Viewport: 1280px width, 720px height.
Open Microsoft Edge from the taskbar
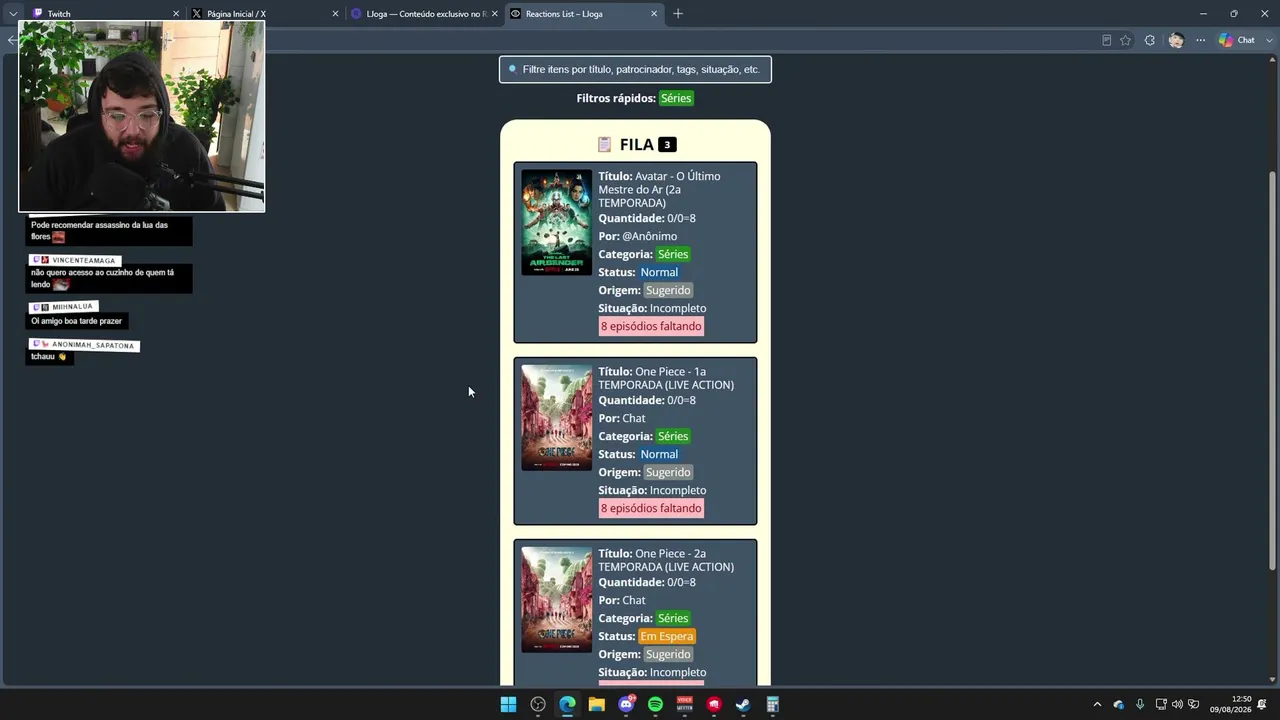567,704
